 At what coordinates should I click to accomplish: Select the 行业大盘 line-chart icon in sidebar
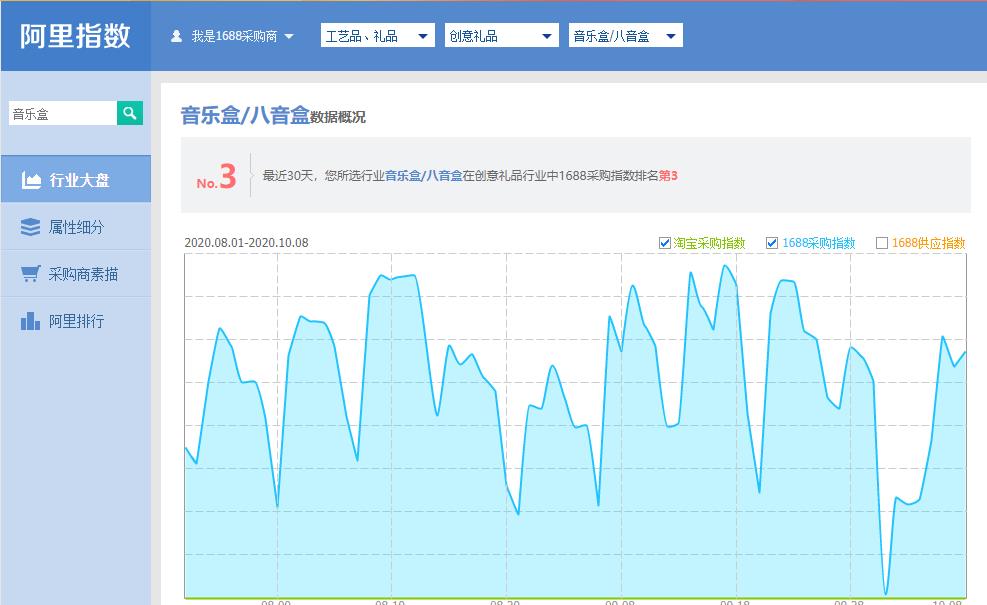point(30,178)
